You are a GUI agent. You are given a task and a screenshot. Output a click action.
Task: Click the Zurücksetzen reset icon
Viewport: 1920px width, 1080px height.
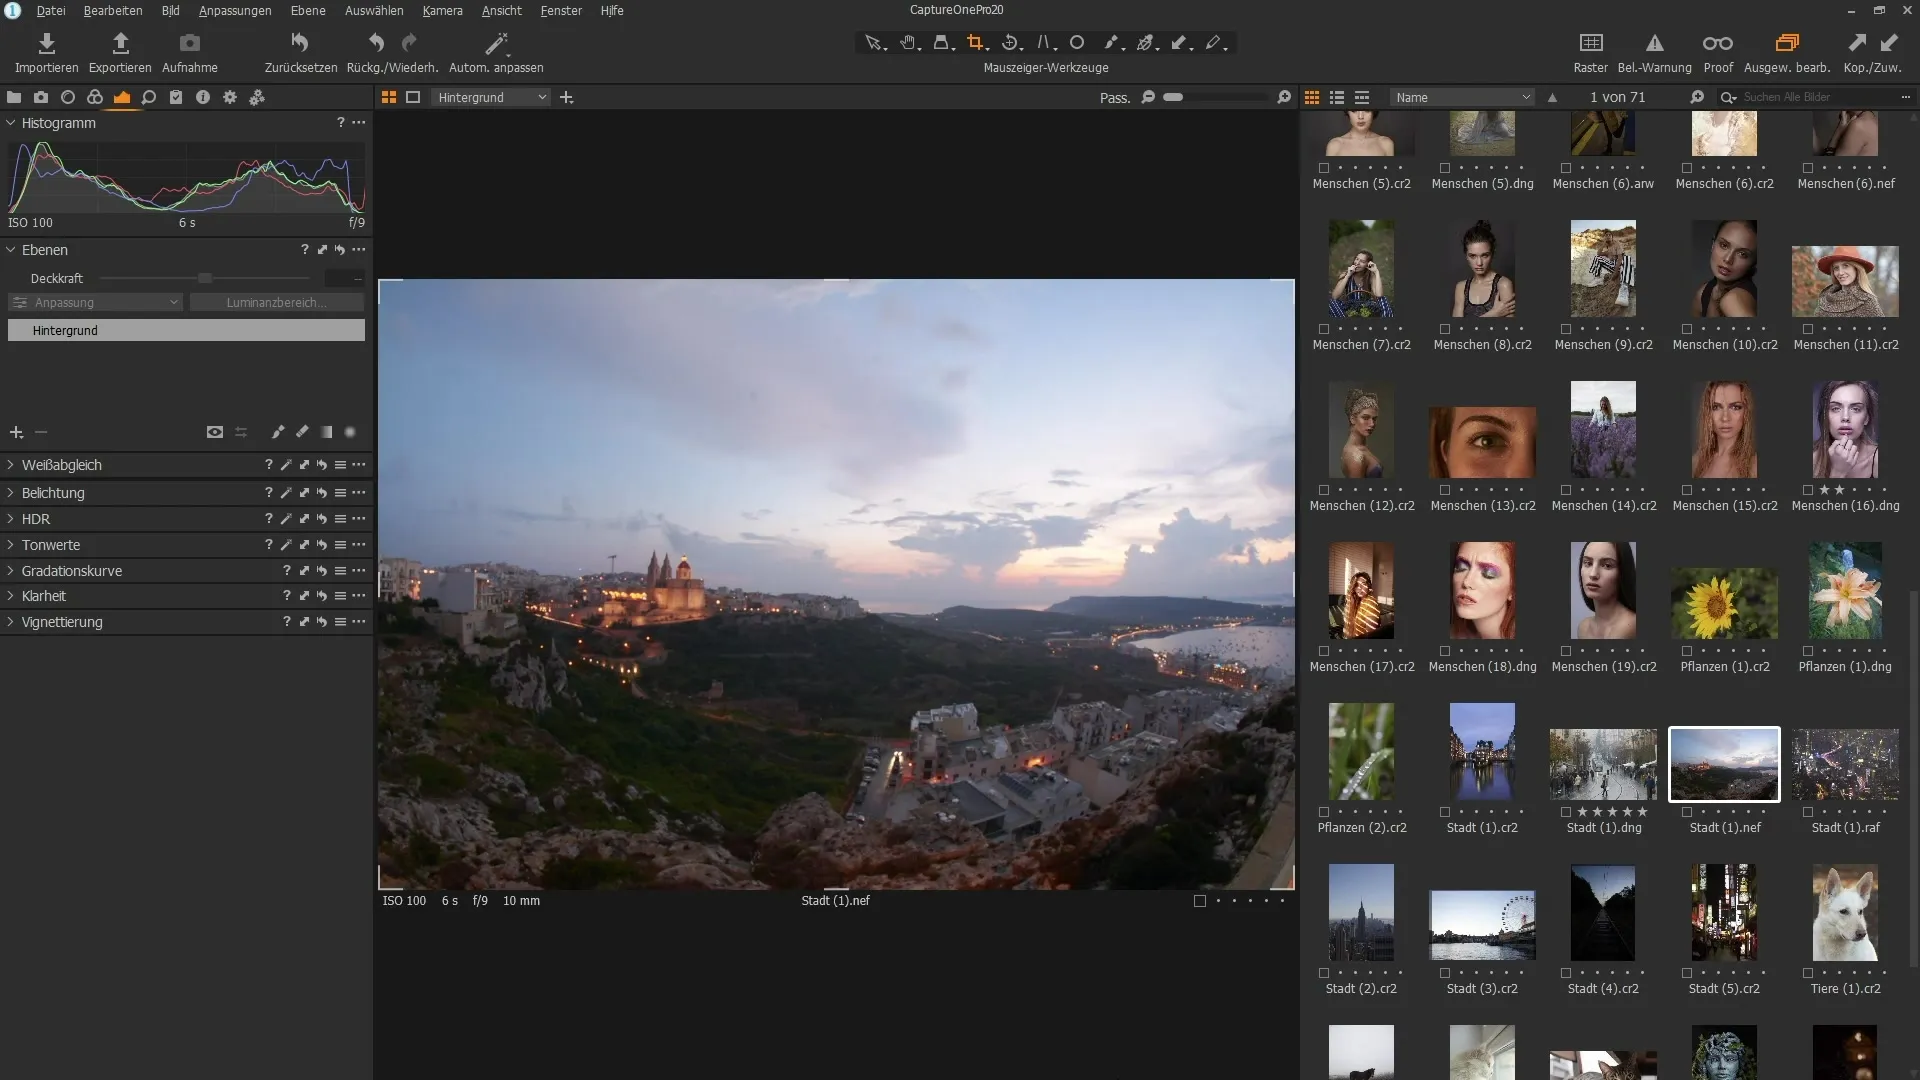(300, 43)
